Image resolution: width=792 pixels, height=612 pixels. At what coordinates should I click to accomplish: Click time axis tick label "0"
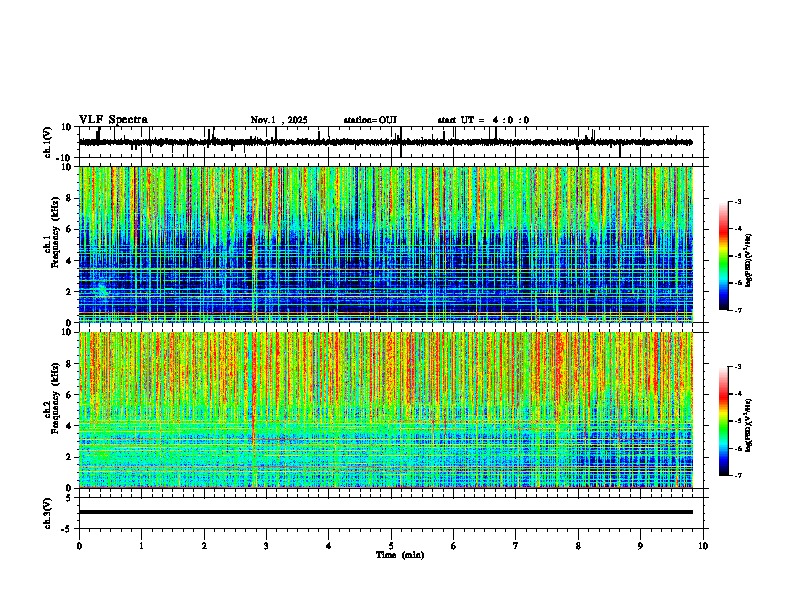point(79,546)
